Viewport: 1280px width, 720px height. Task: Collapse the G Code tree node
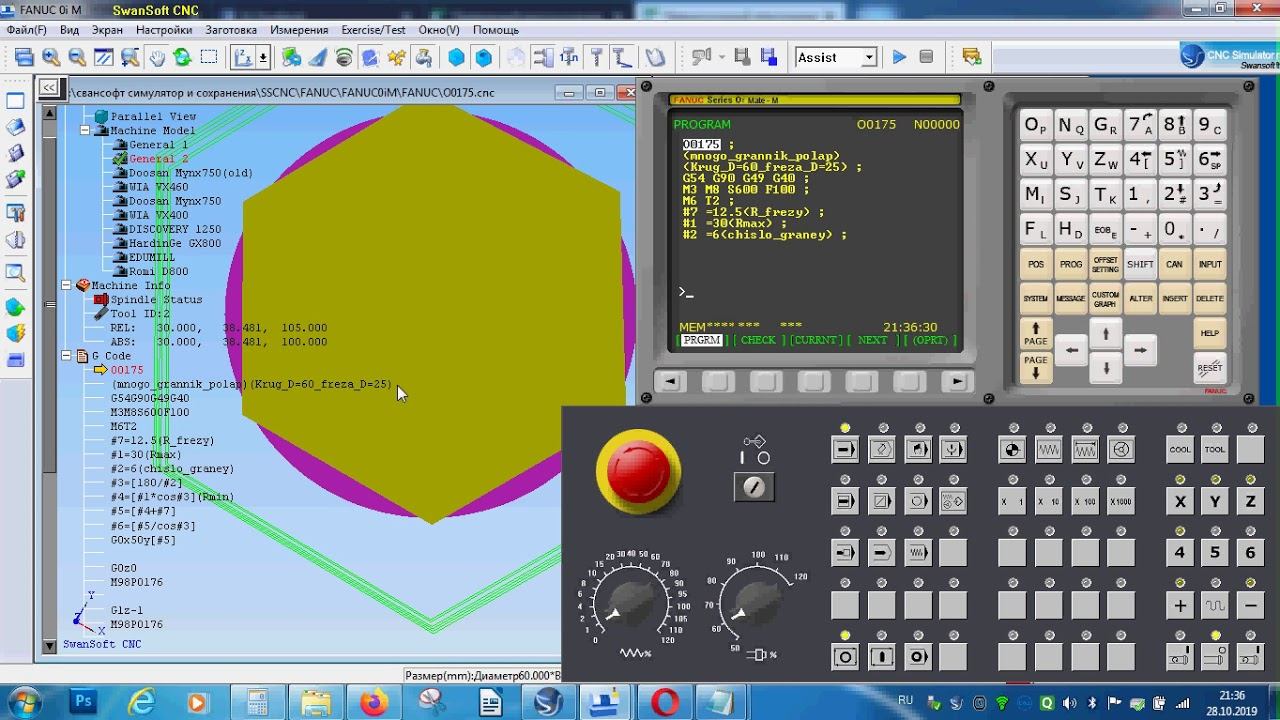67,355
